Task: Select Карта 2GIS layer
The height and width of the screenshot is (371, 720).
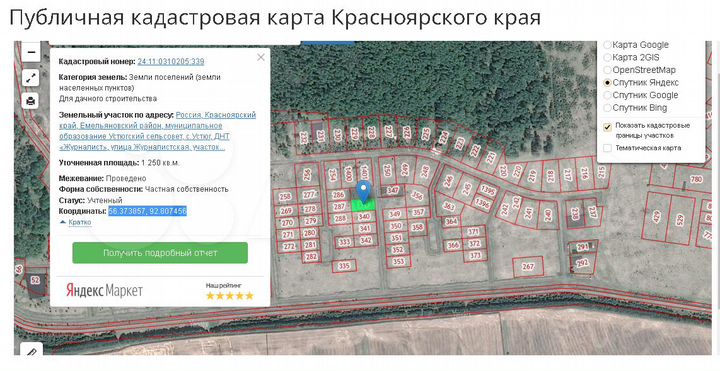Action: (x=607, y=57)
